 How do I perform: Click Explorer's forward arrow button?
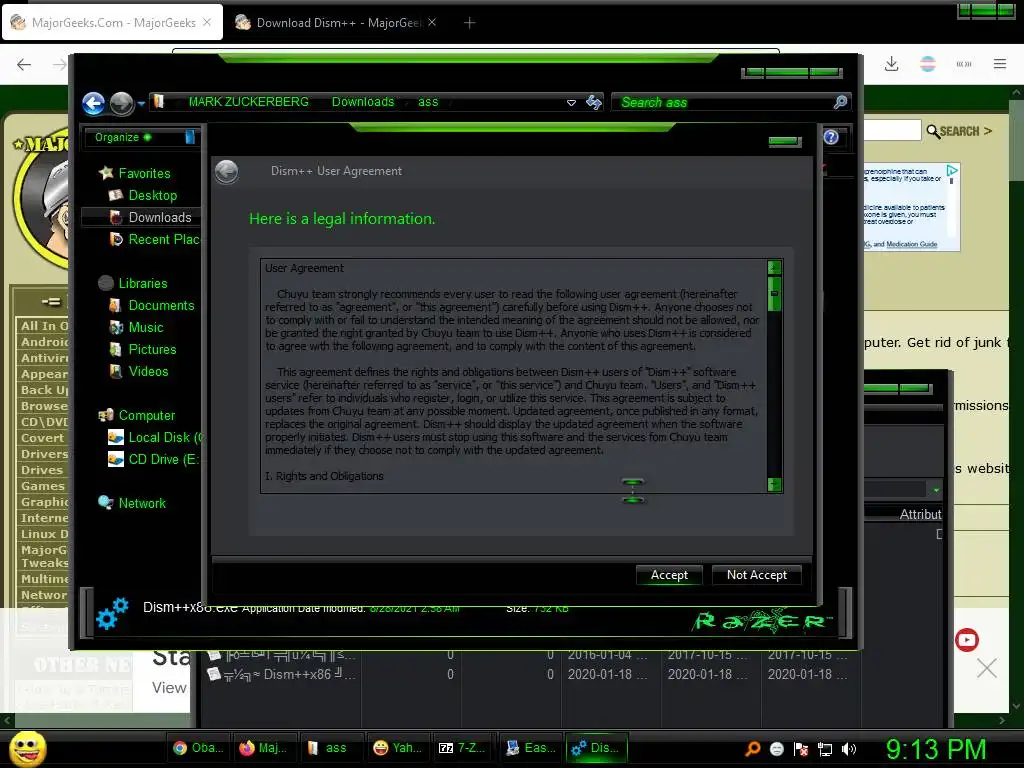click(121, 103)
